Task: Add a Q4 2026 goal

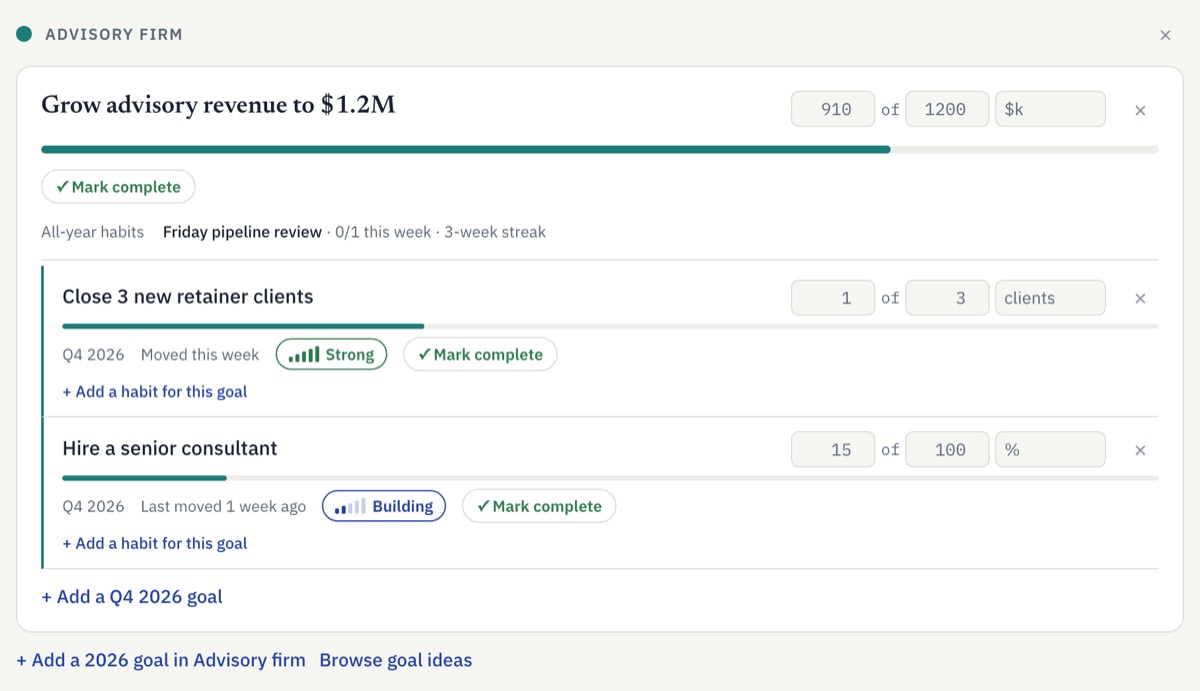Action: (132, 597)
